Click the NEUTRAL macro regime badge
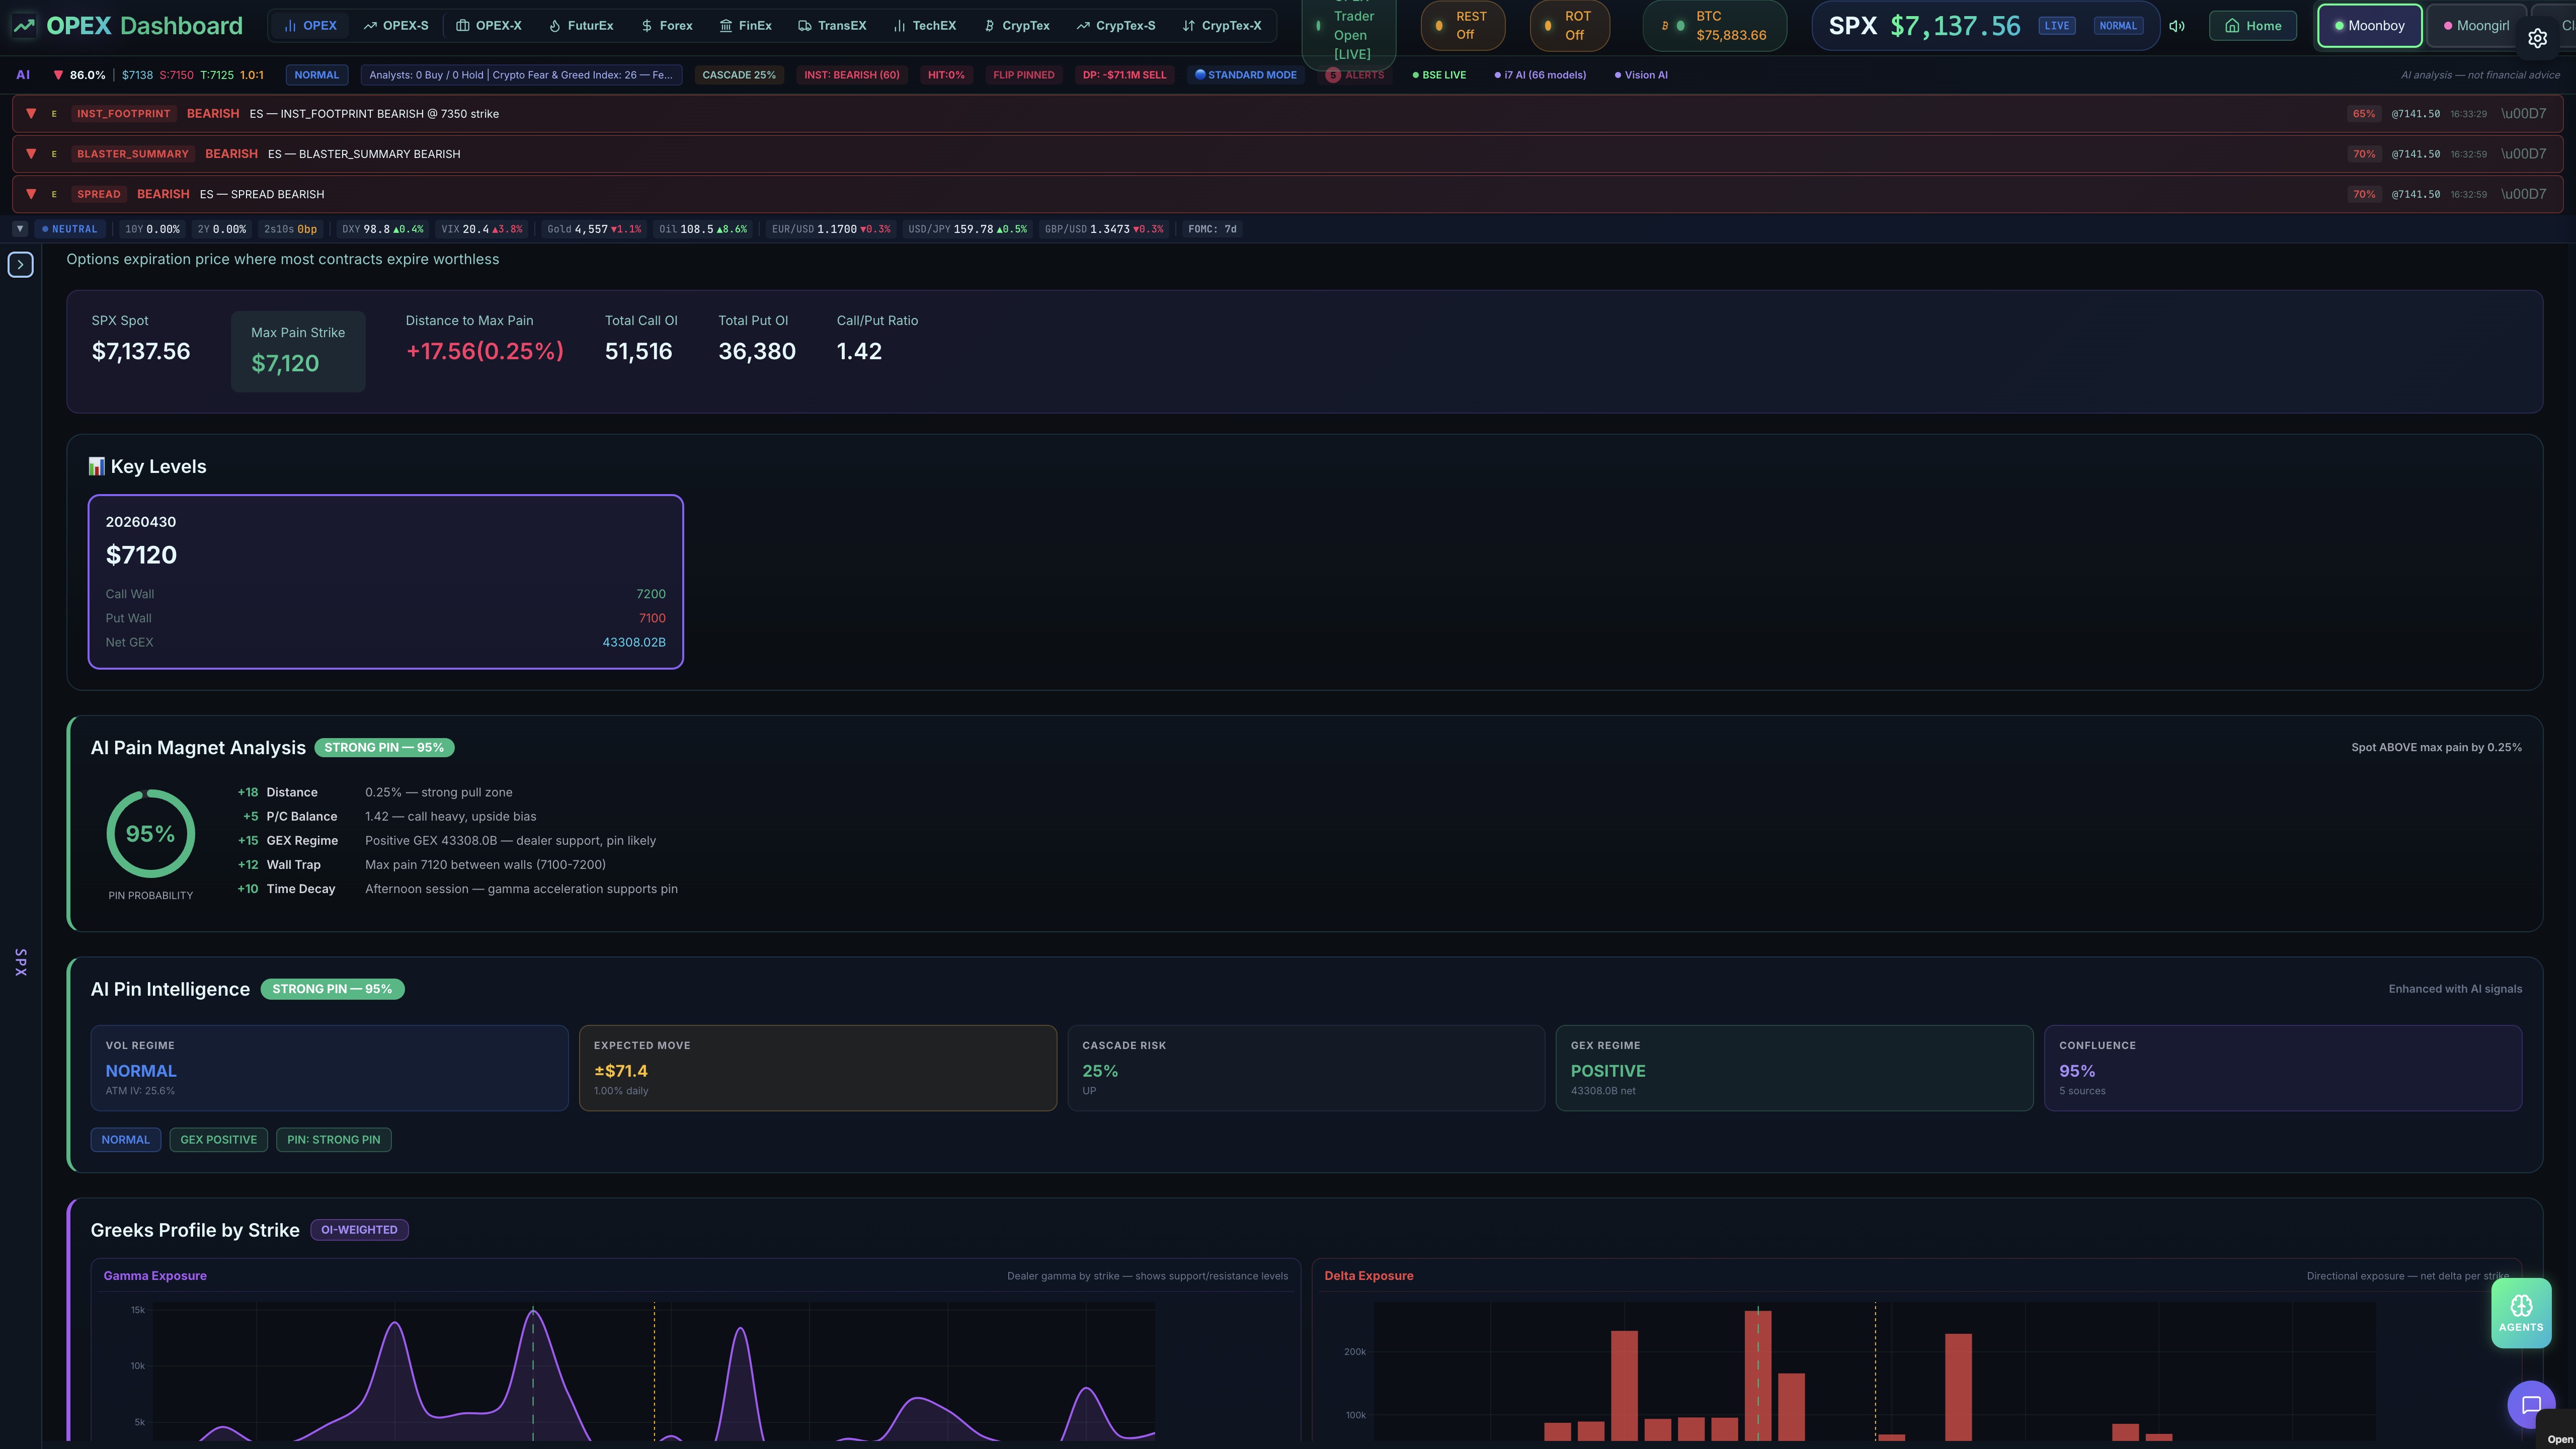The image size is (2576, 1449). (x=69, y=229)
